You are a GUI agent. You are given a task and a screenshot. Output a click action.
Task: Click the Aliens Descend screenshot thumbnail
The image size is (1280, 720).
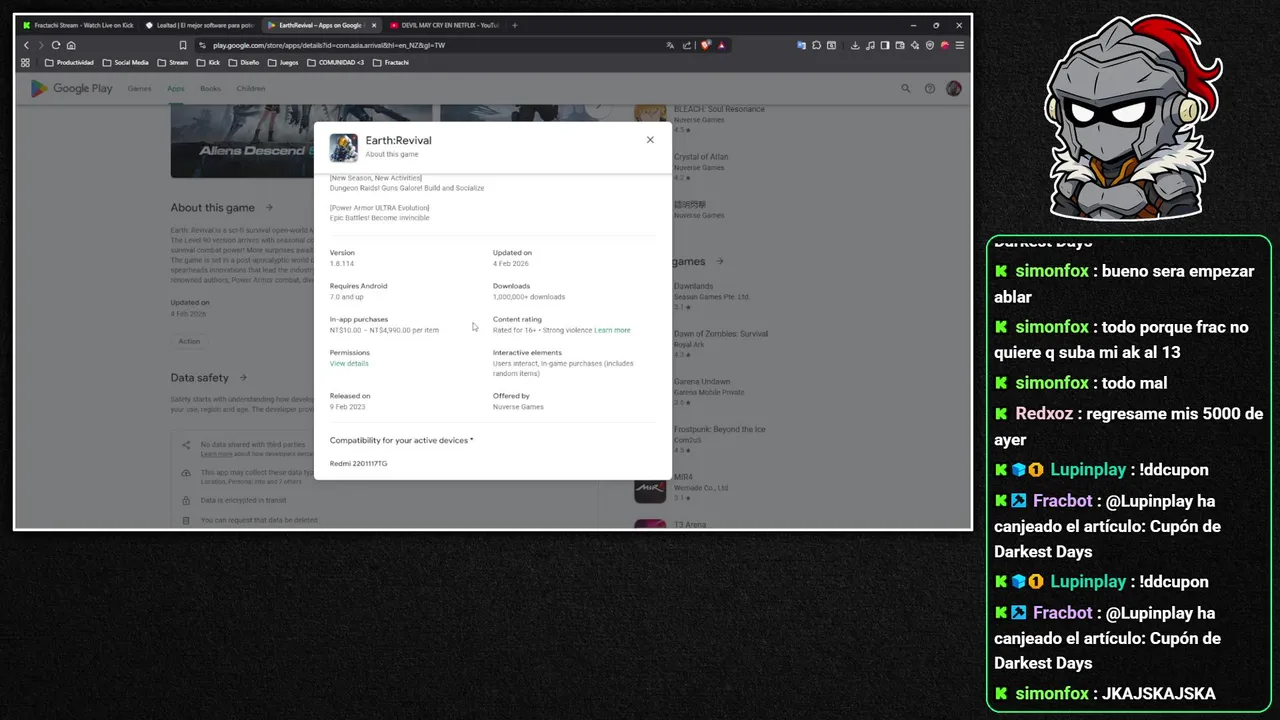point(242,141)
